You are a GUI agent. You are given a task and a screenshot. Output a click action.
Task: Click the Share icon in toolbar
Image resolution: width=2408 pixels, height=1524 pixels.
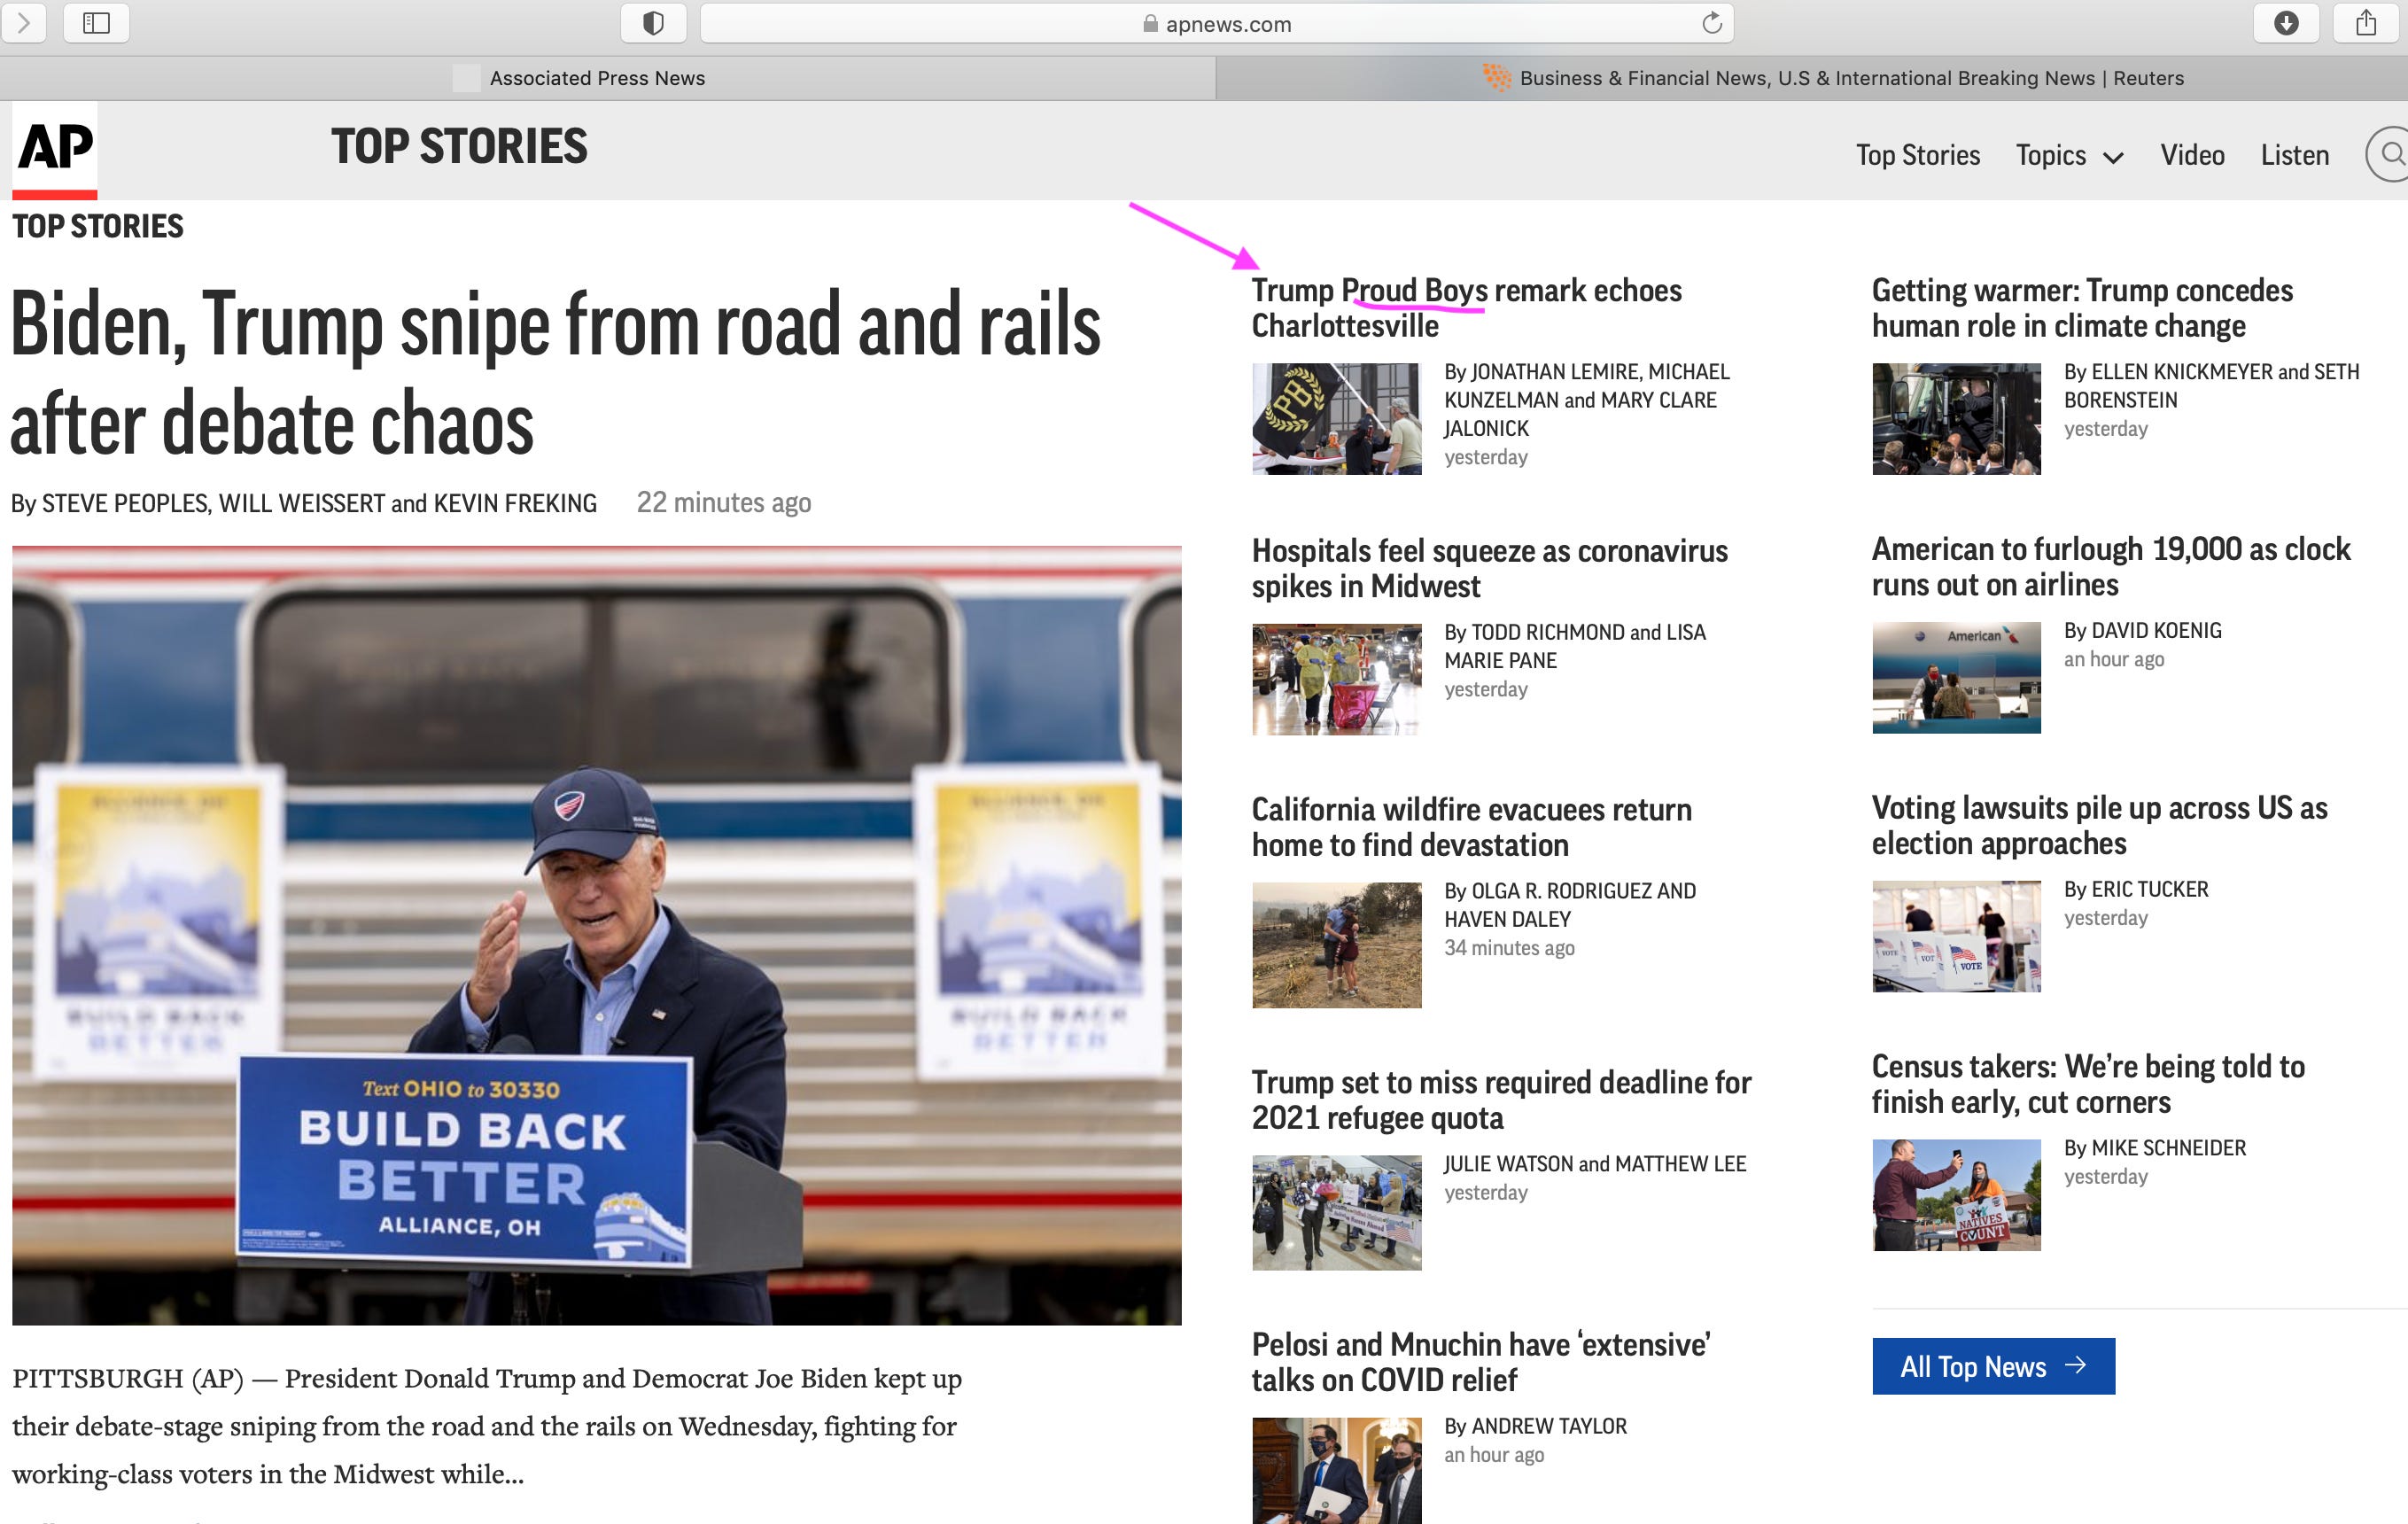[2365, 23]
